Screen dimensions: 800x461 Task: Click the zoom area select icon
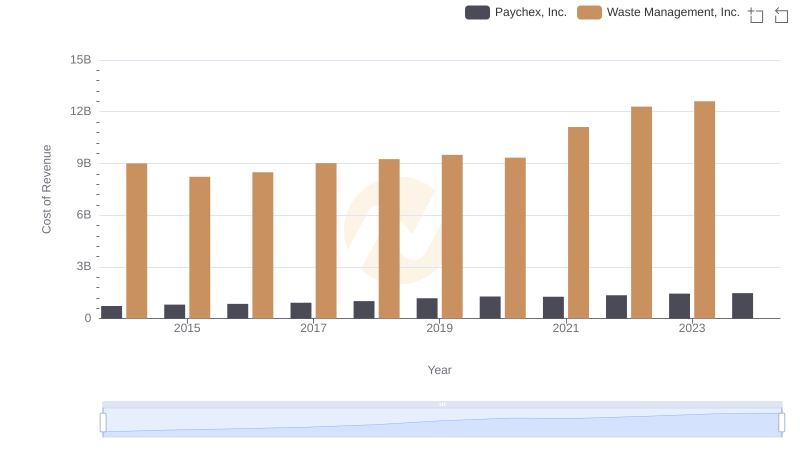(756, 15)
